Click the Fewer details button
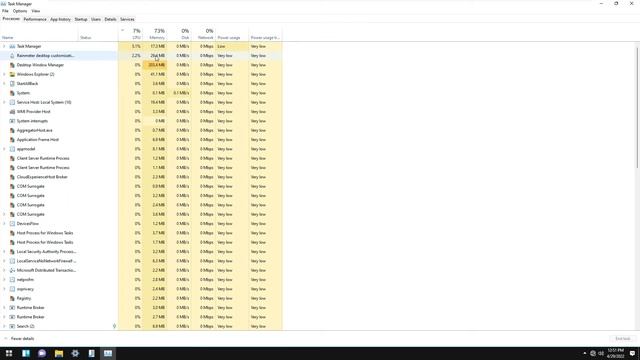640x360 pixels. pos(19,339)
